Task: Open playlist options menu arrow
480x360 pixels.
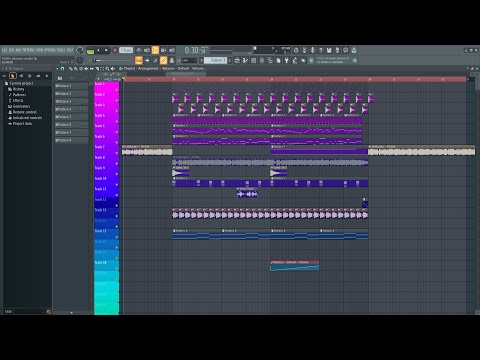Action: (x=57, y=69)
